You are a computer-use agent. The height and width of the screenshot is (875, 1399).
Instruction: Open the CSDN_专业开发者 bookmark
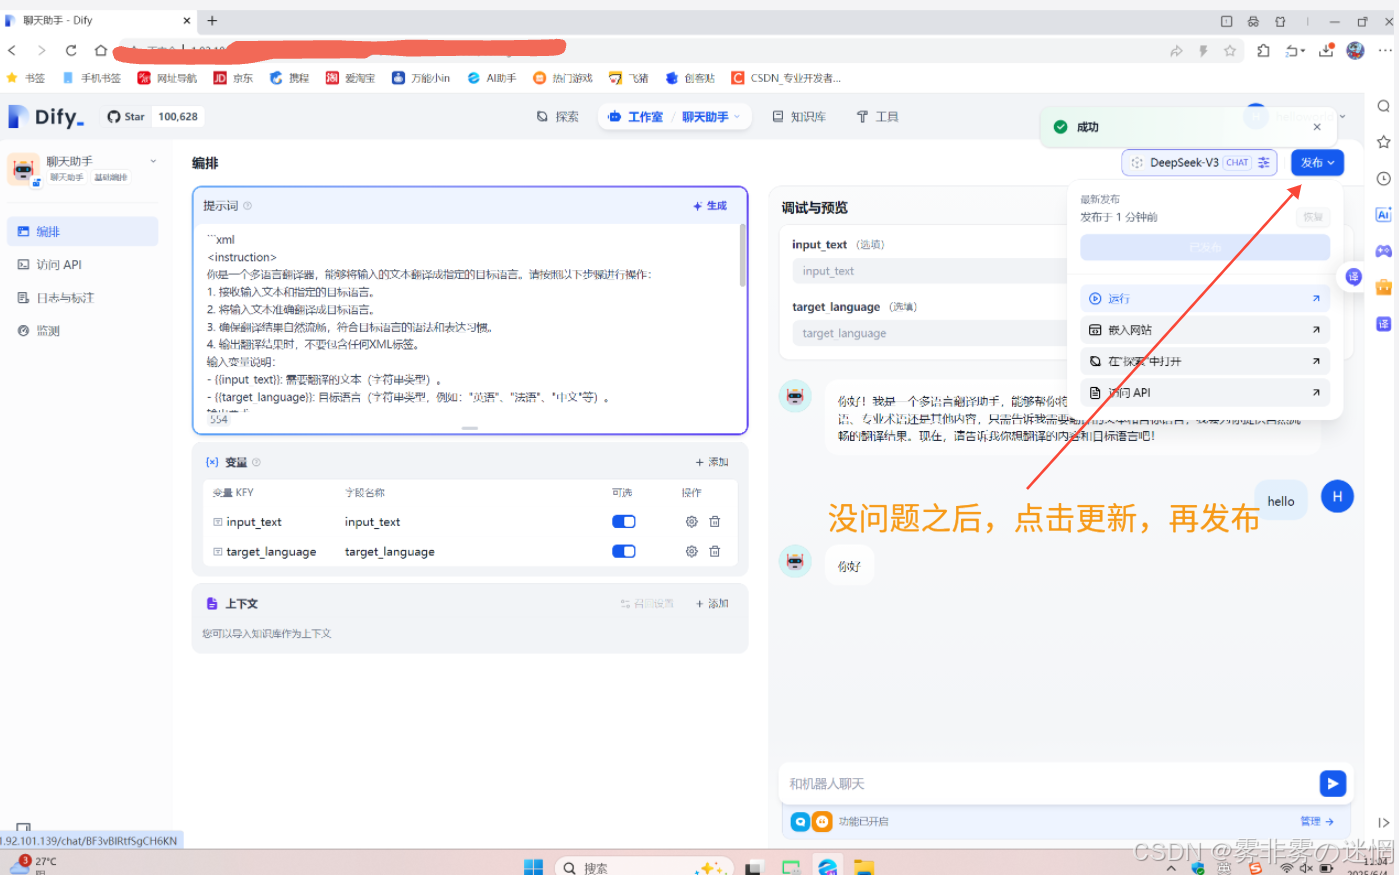click(x=786, y=78)
